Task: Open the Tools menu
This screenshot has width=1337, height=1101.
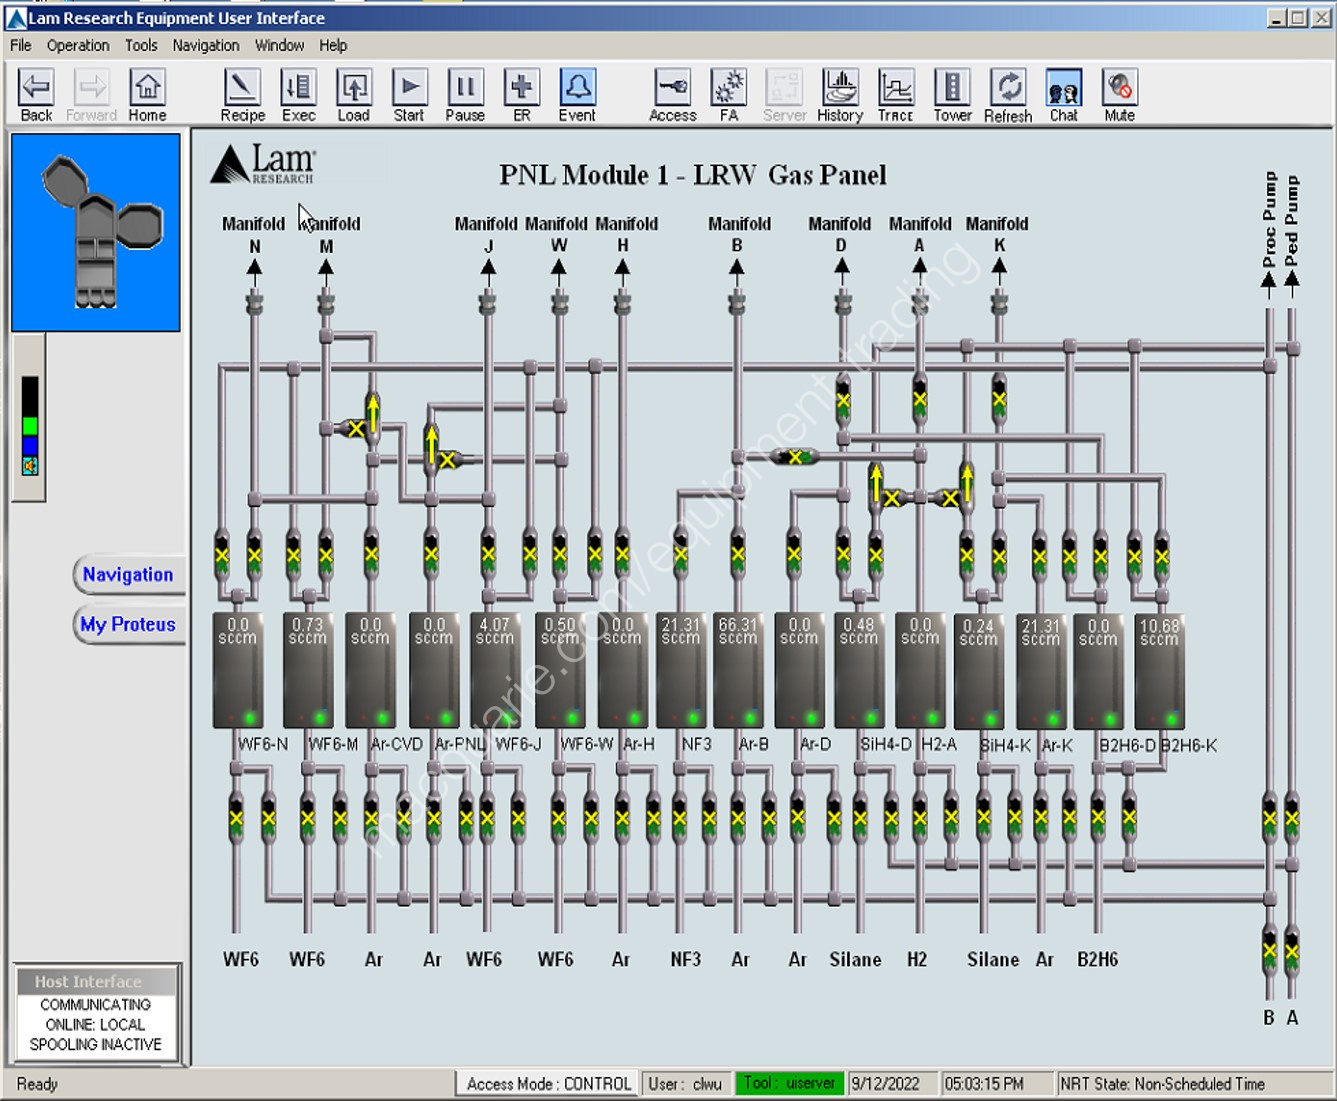Action: click(x=141, y=45)
